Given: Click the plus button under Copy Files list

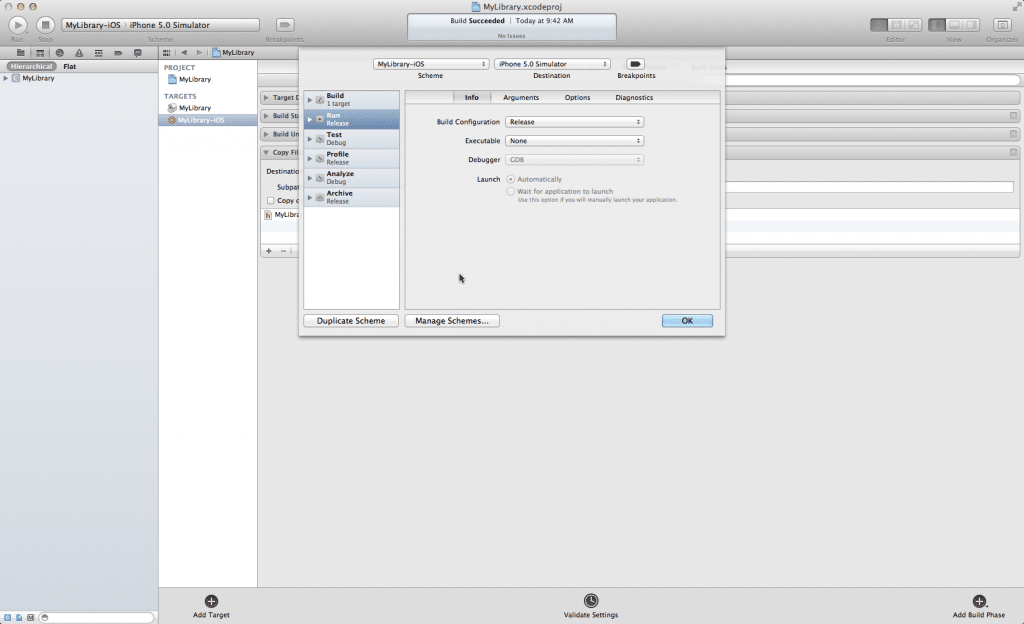Looking at the screenshot, I should [x=268, y=251].
